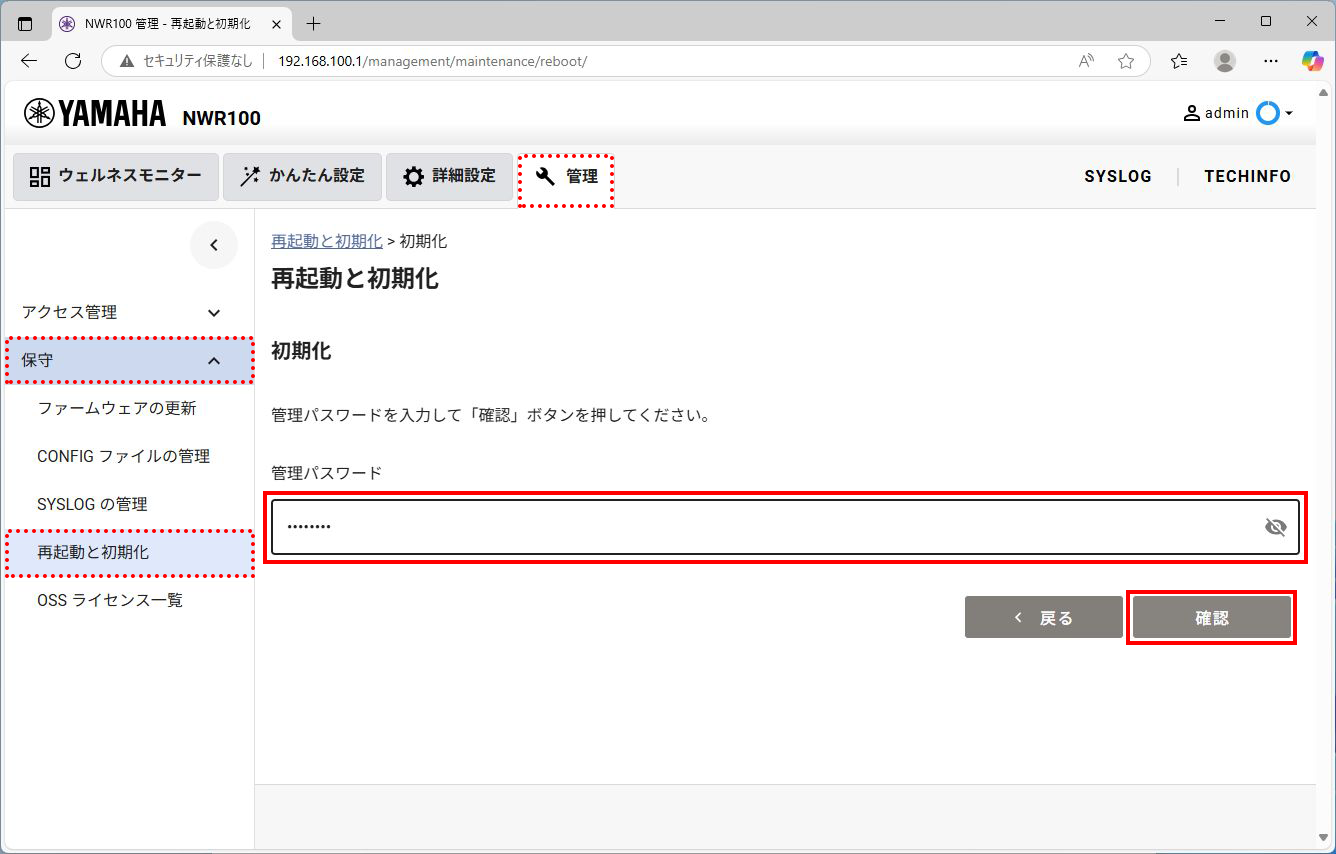Collapse the sidebar with the chevron button
The height and width of the screenshot is (854, 1336).
click(214, 246)
